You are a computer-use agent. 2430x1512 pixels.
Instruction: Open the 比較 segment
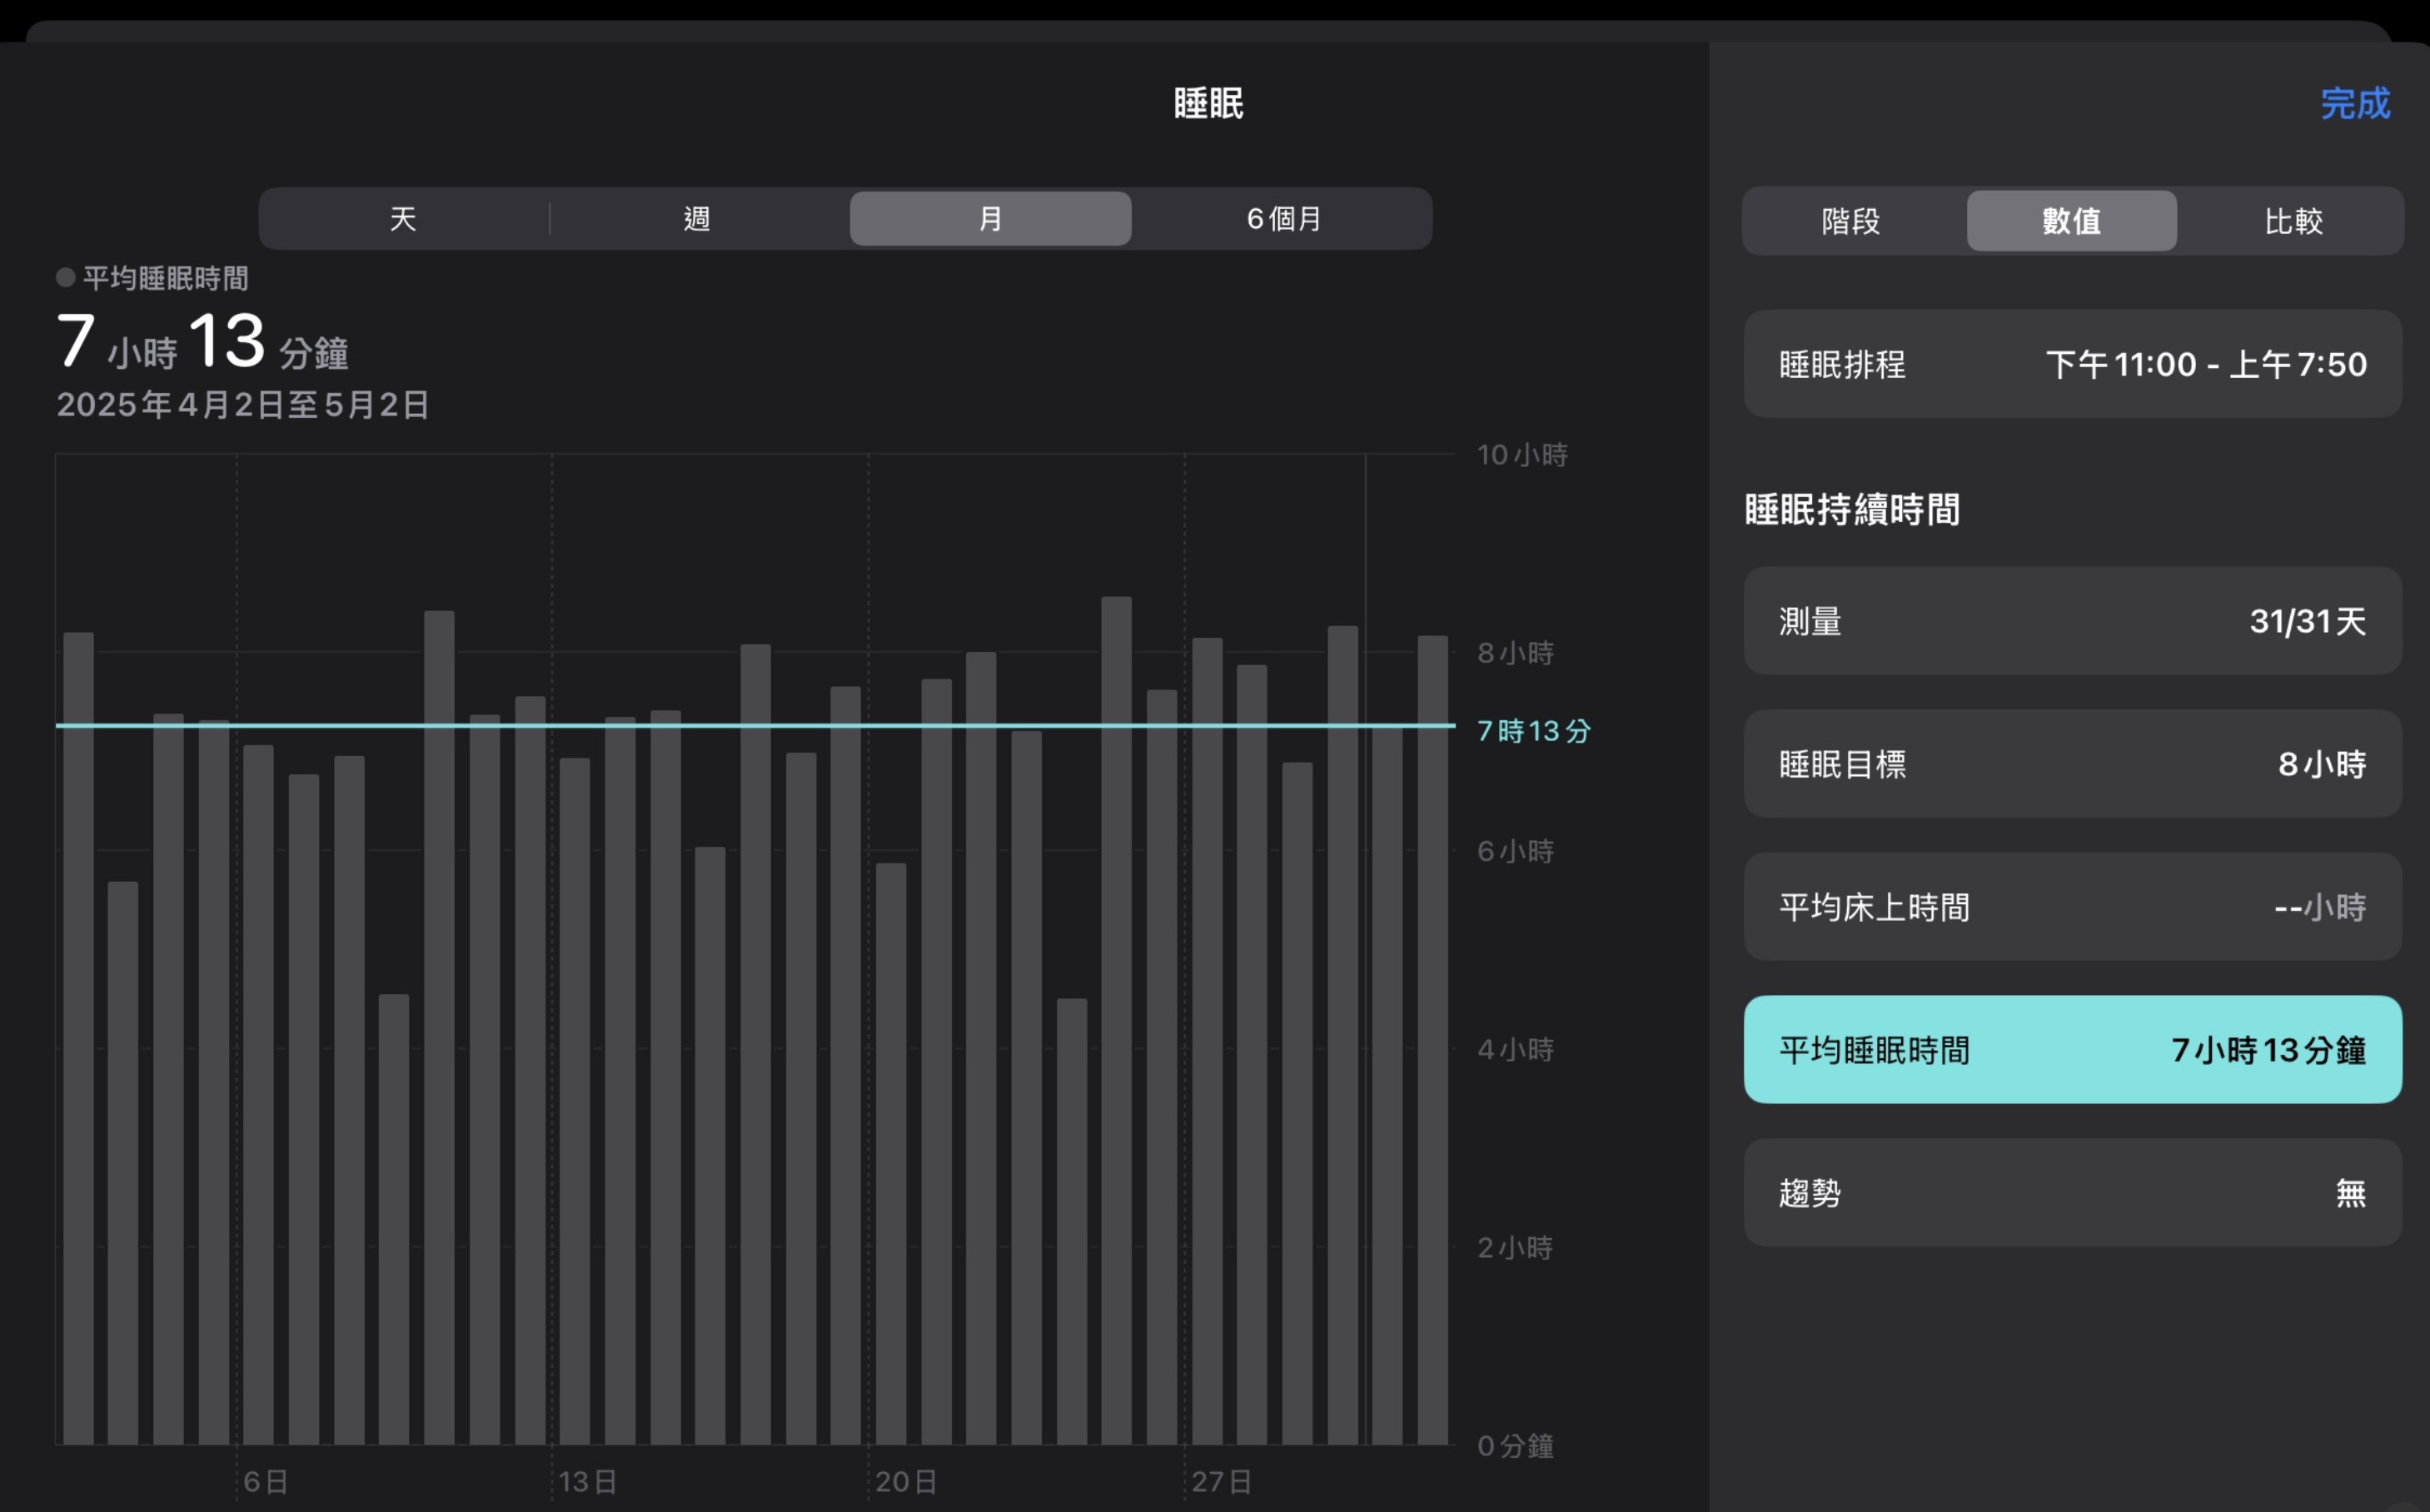[x=2293, y=220]
